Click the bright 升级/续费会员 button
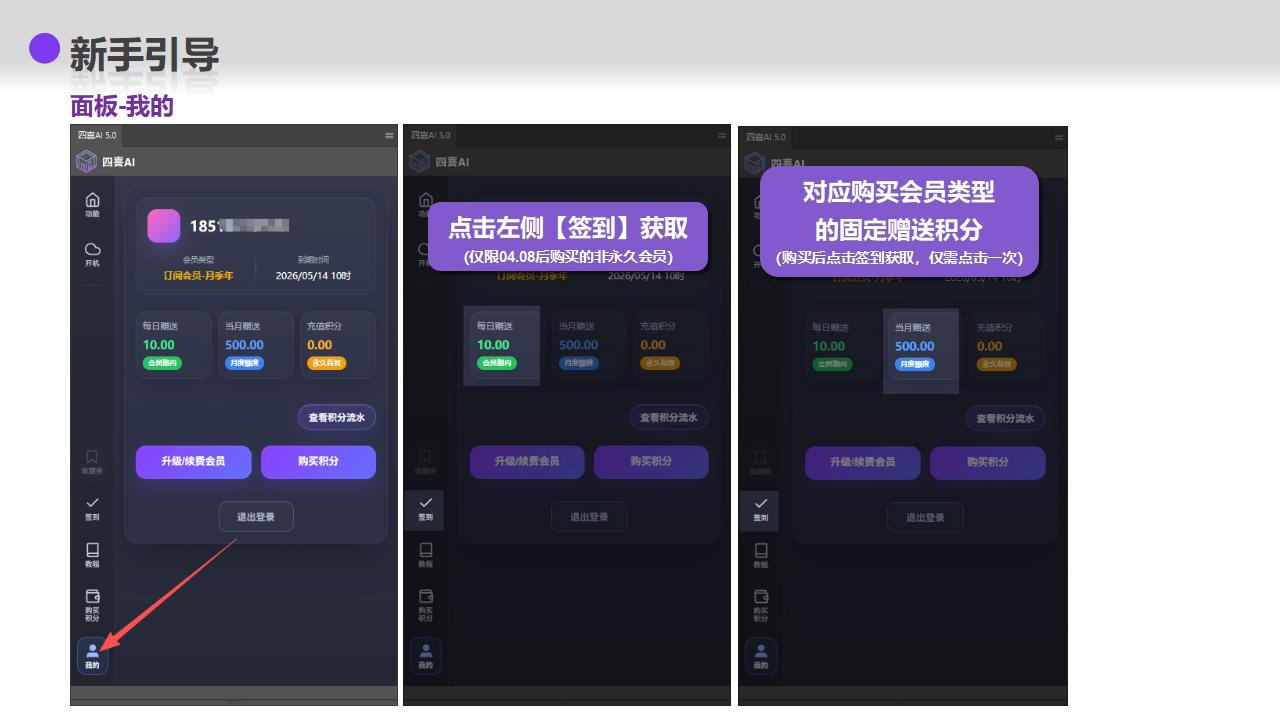 [193, 462]
